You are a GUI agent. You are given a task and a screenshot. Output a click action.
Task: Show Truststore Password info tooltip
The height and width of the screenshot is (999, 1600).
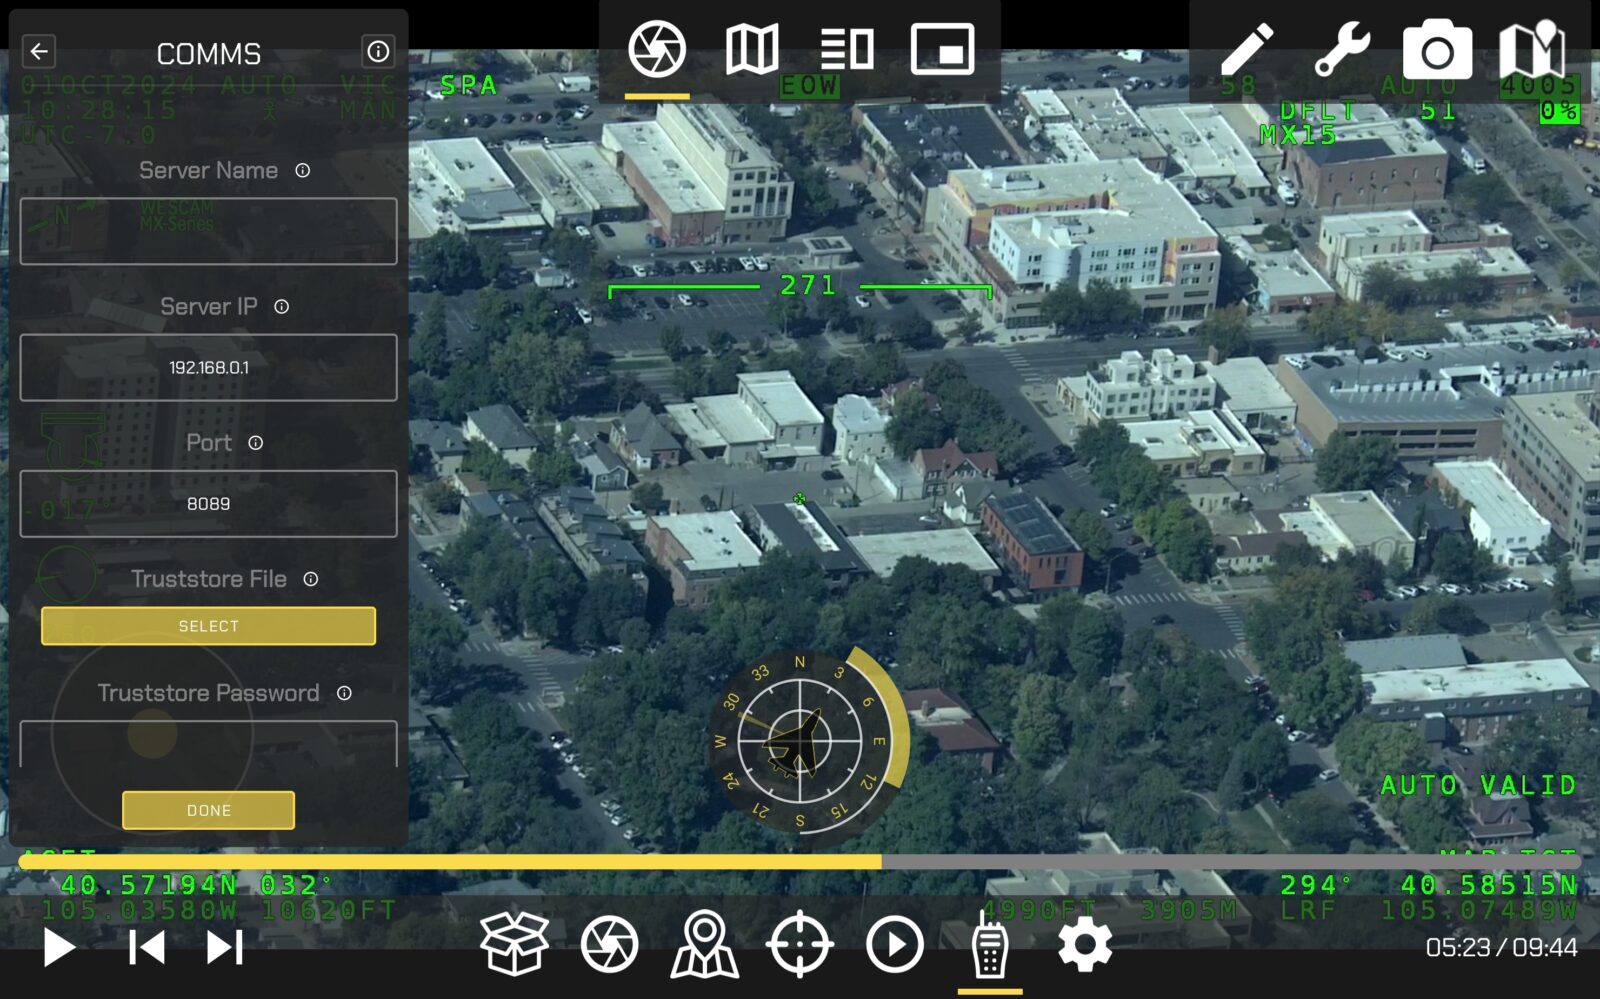[x=344, y=693]
